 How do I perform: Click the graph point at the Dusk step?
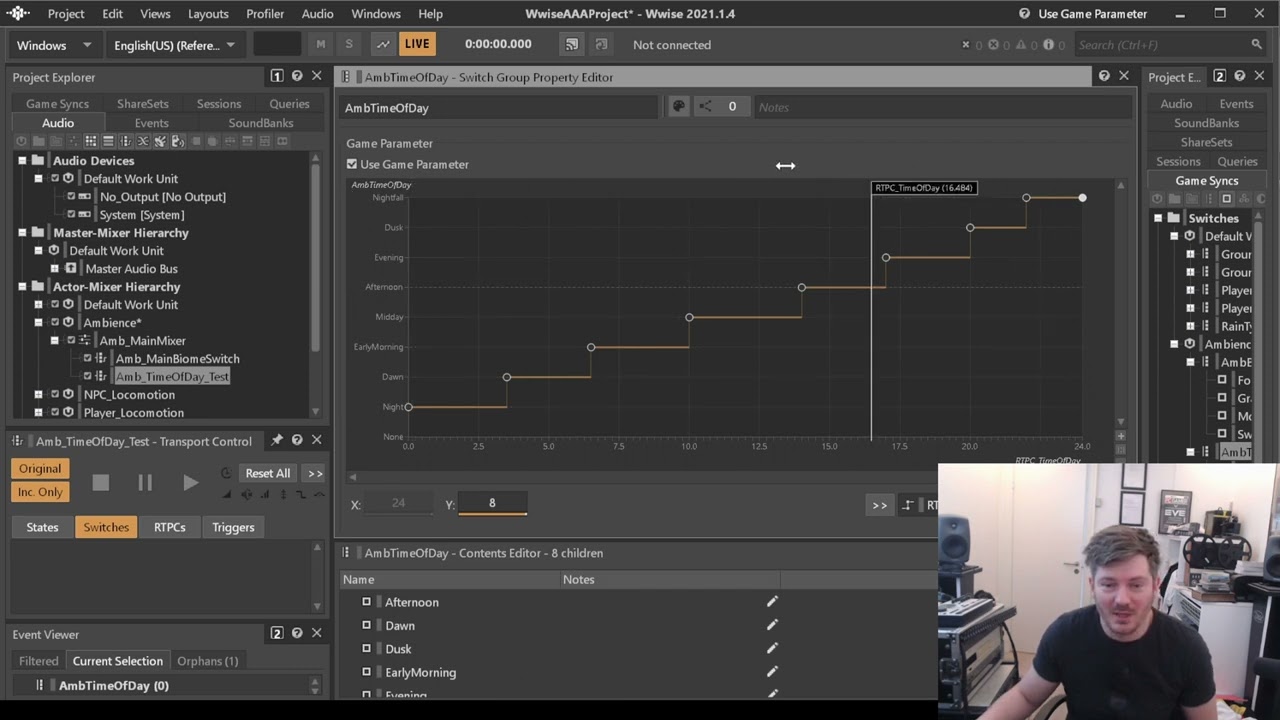click(970, 228)
